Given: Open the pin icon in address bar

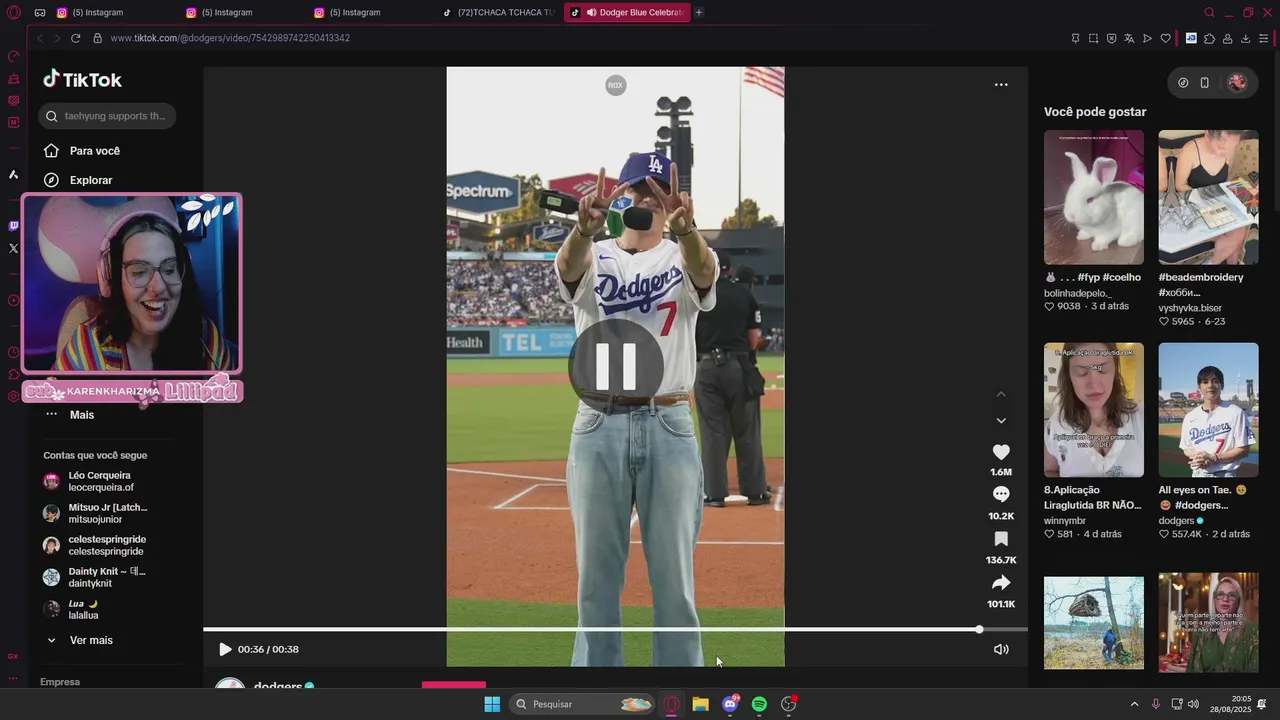Looking at the screenshot, I should pyautogui.click(x=1075, y=38).
